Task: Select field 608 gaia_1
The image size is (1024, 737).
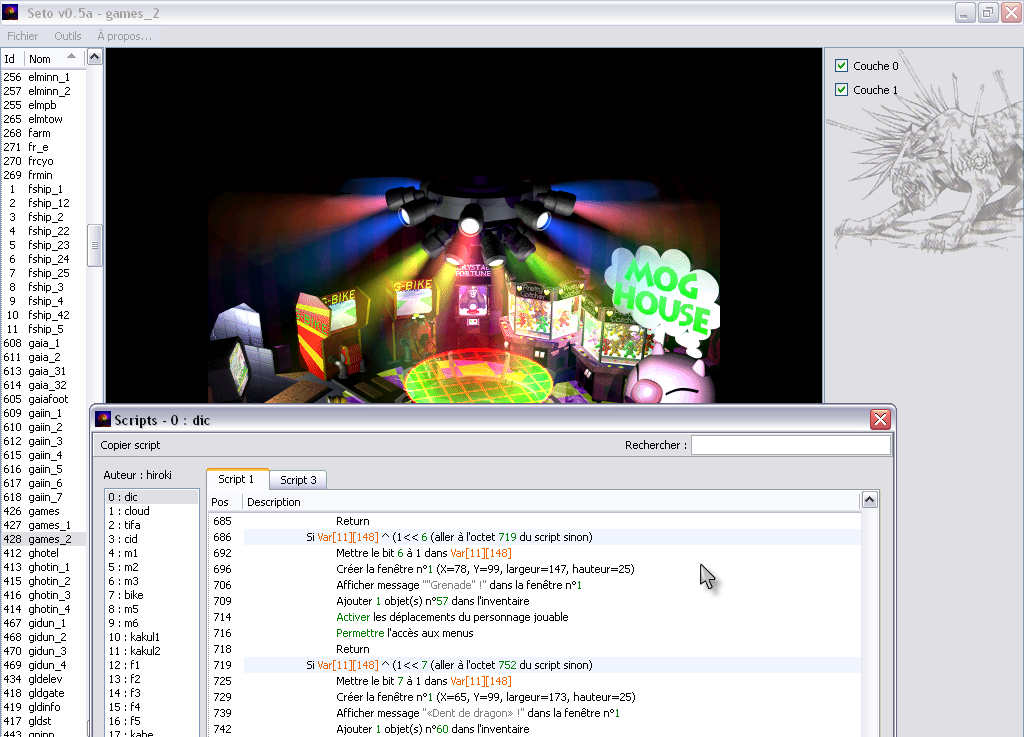Action: [43, 343]
